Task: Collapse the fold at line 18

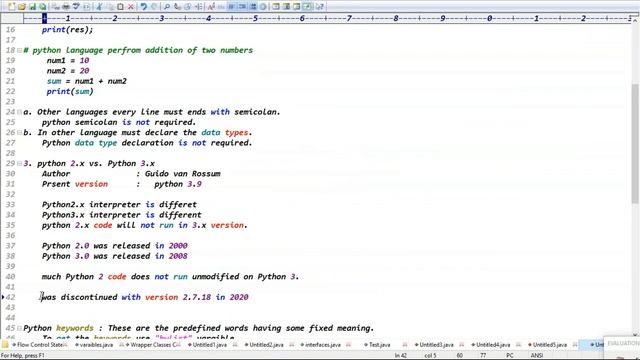Action: click(x=19, y=50)
